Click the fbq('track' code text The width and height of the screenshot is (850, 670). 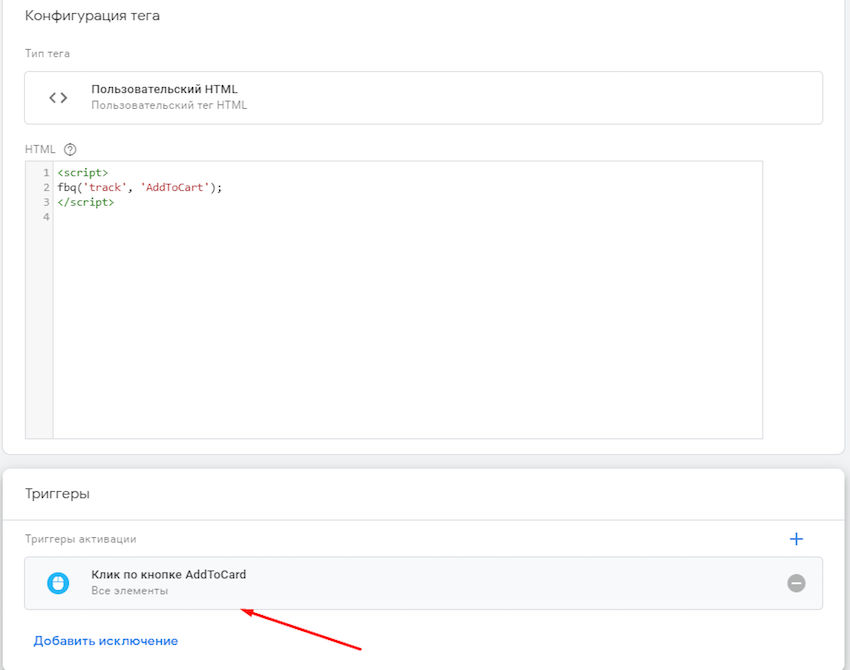pos(92,187)
